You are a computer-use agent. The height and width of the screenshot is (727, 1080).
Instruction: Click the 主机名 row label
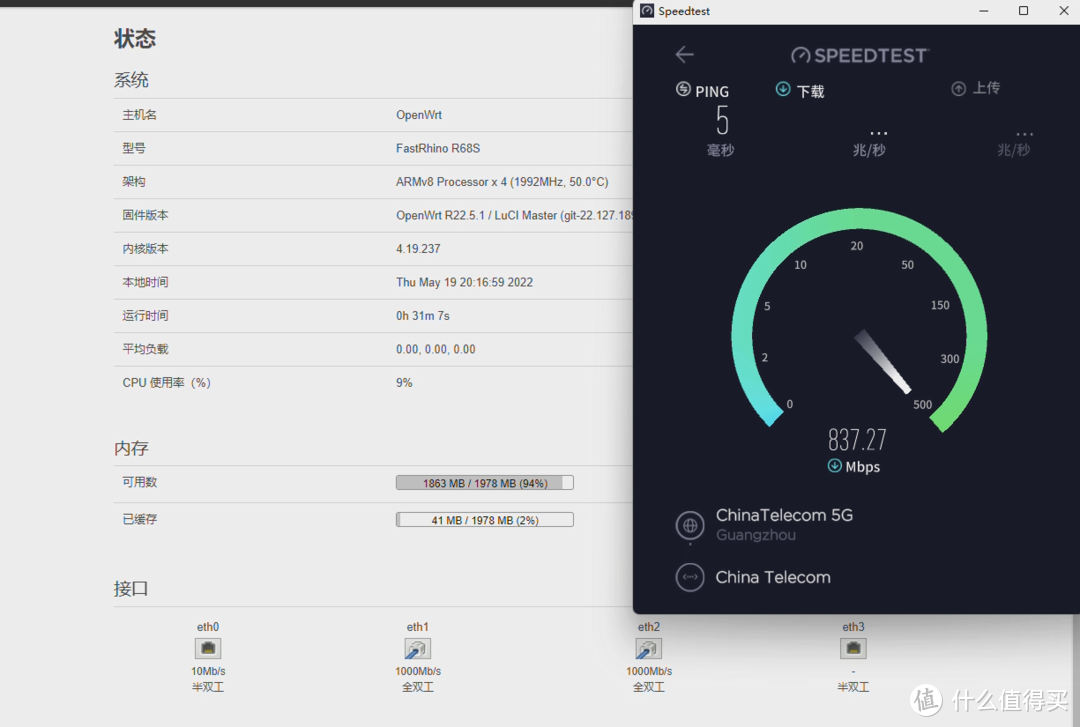click(140, 115)
